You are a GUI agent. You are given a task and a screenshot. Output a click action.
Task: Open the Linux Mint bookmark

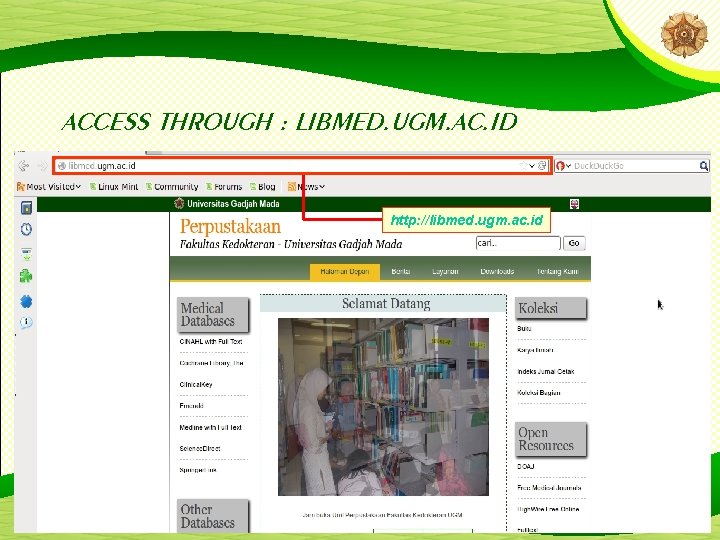114,186
